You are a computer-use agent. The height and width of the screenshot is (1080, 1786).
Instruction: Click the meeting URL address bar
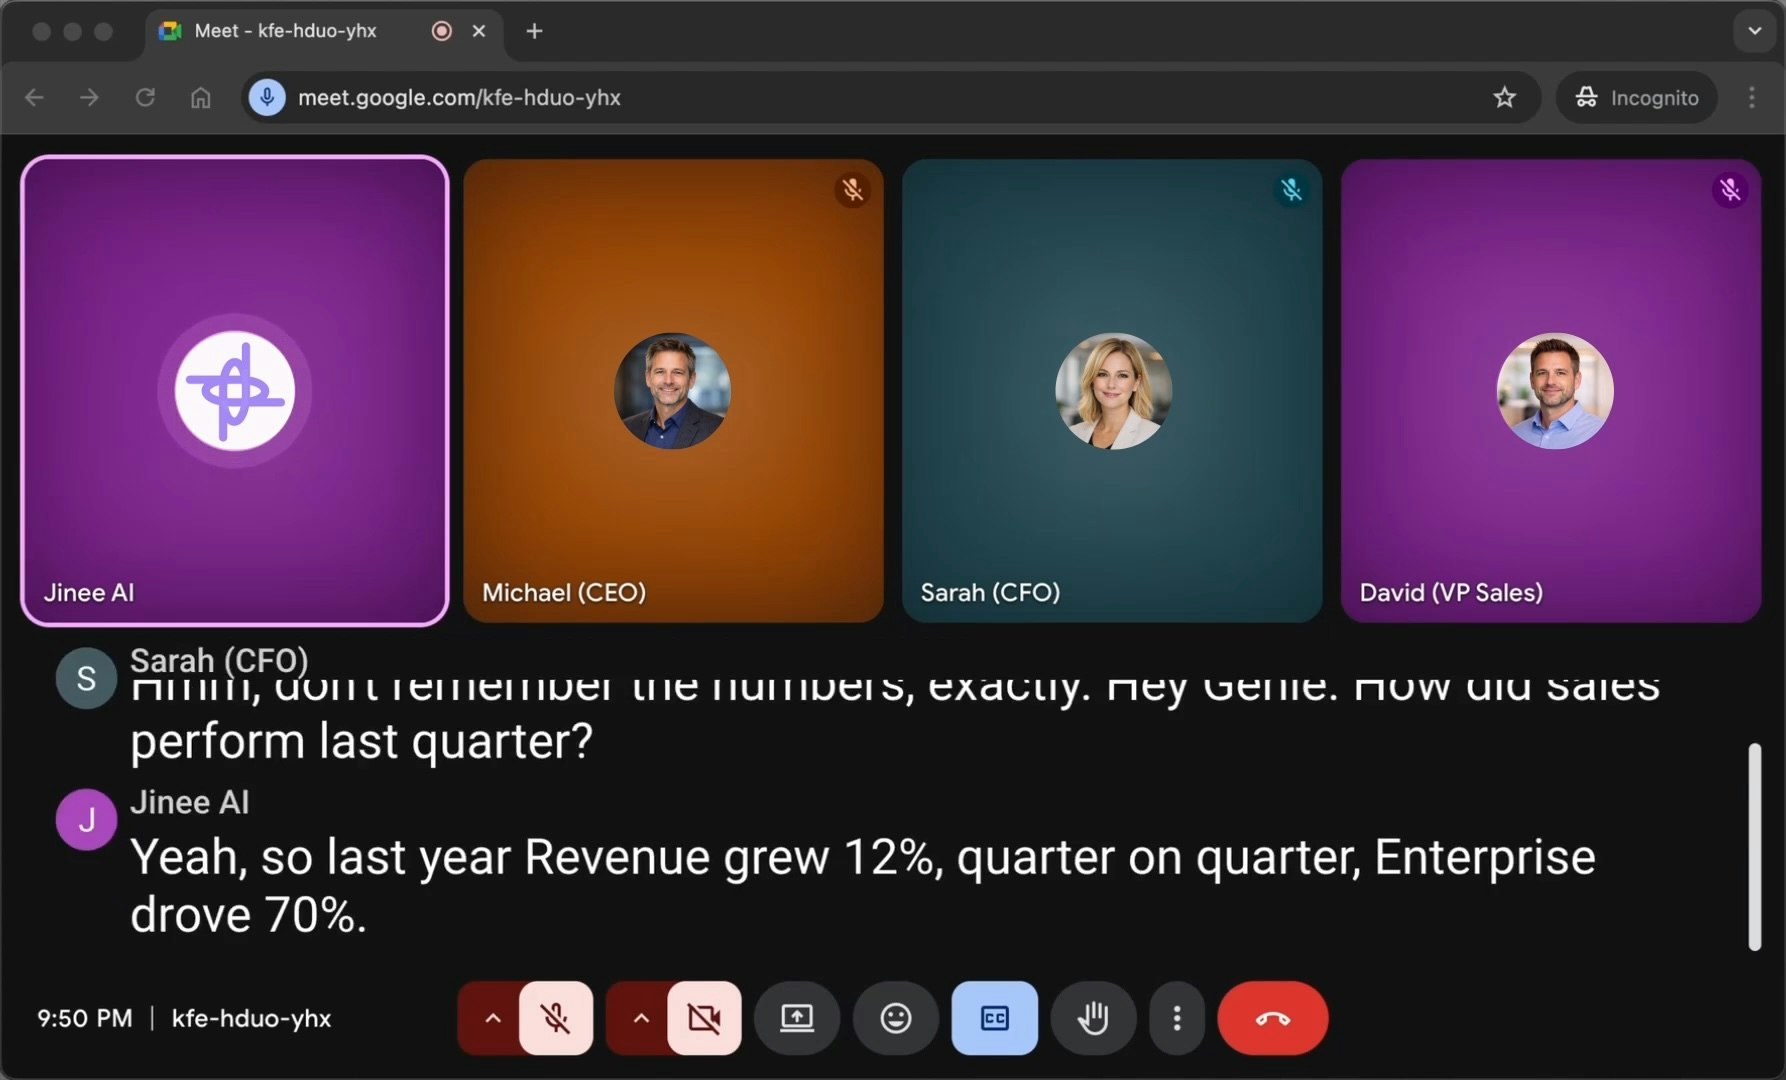pyautogui.click(x=458, y=97)
